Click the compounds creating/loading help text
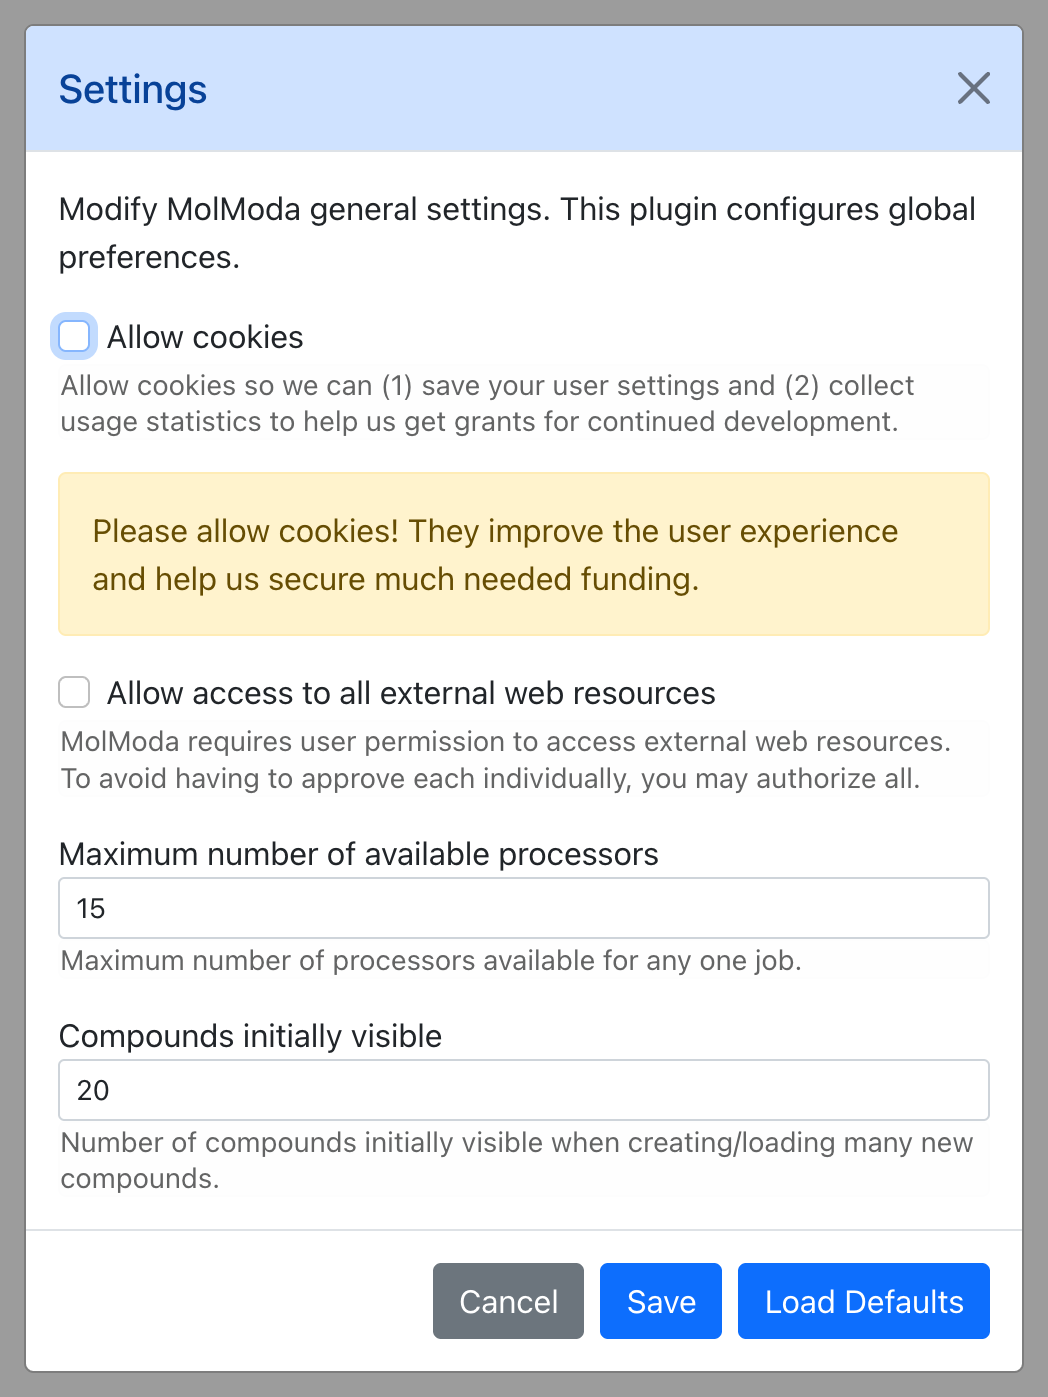This screenshot has width=1048, height=1397. (x=517, y=1160)
